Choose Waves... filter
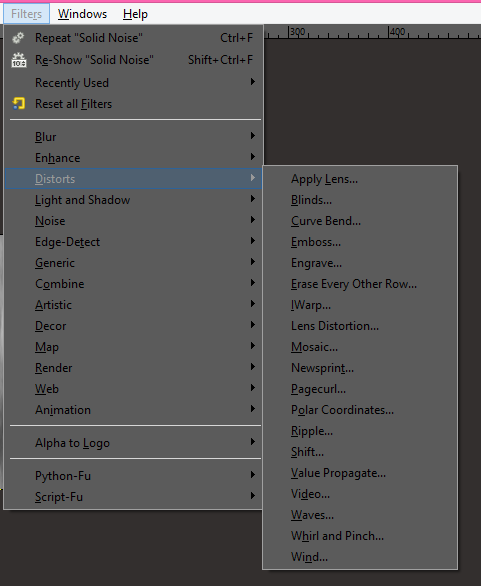Viewport: 481px width, 586px height. point(360,515)
